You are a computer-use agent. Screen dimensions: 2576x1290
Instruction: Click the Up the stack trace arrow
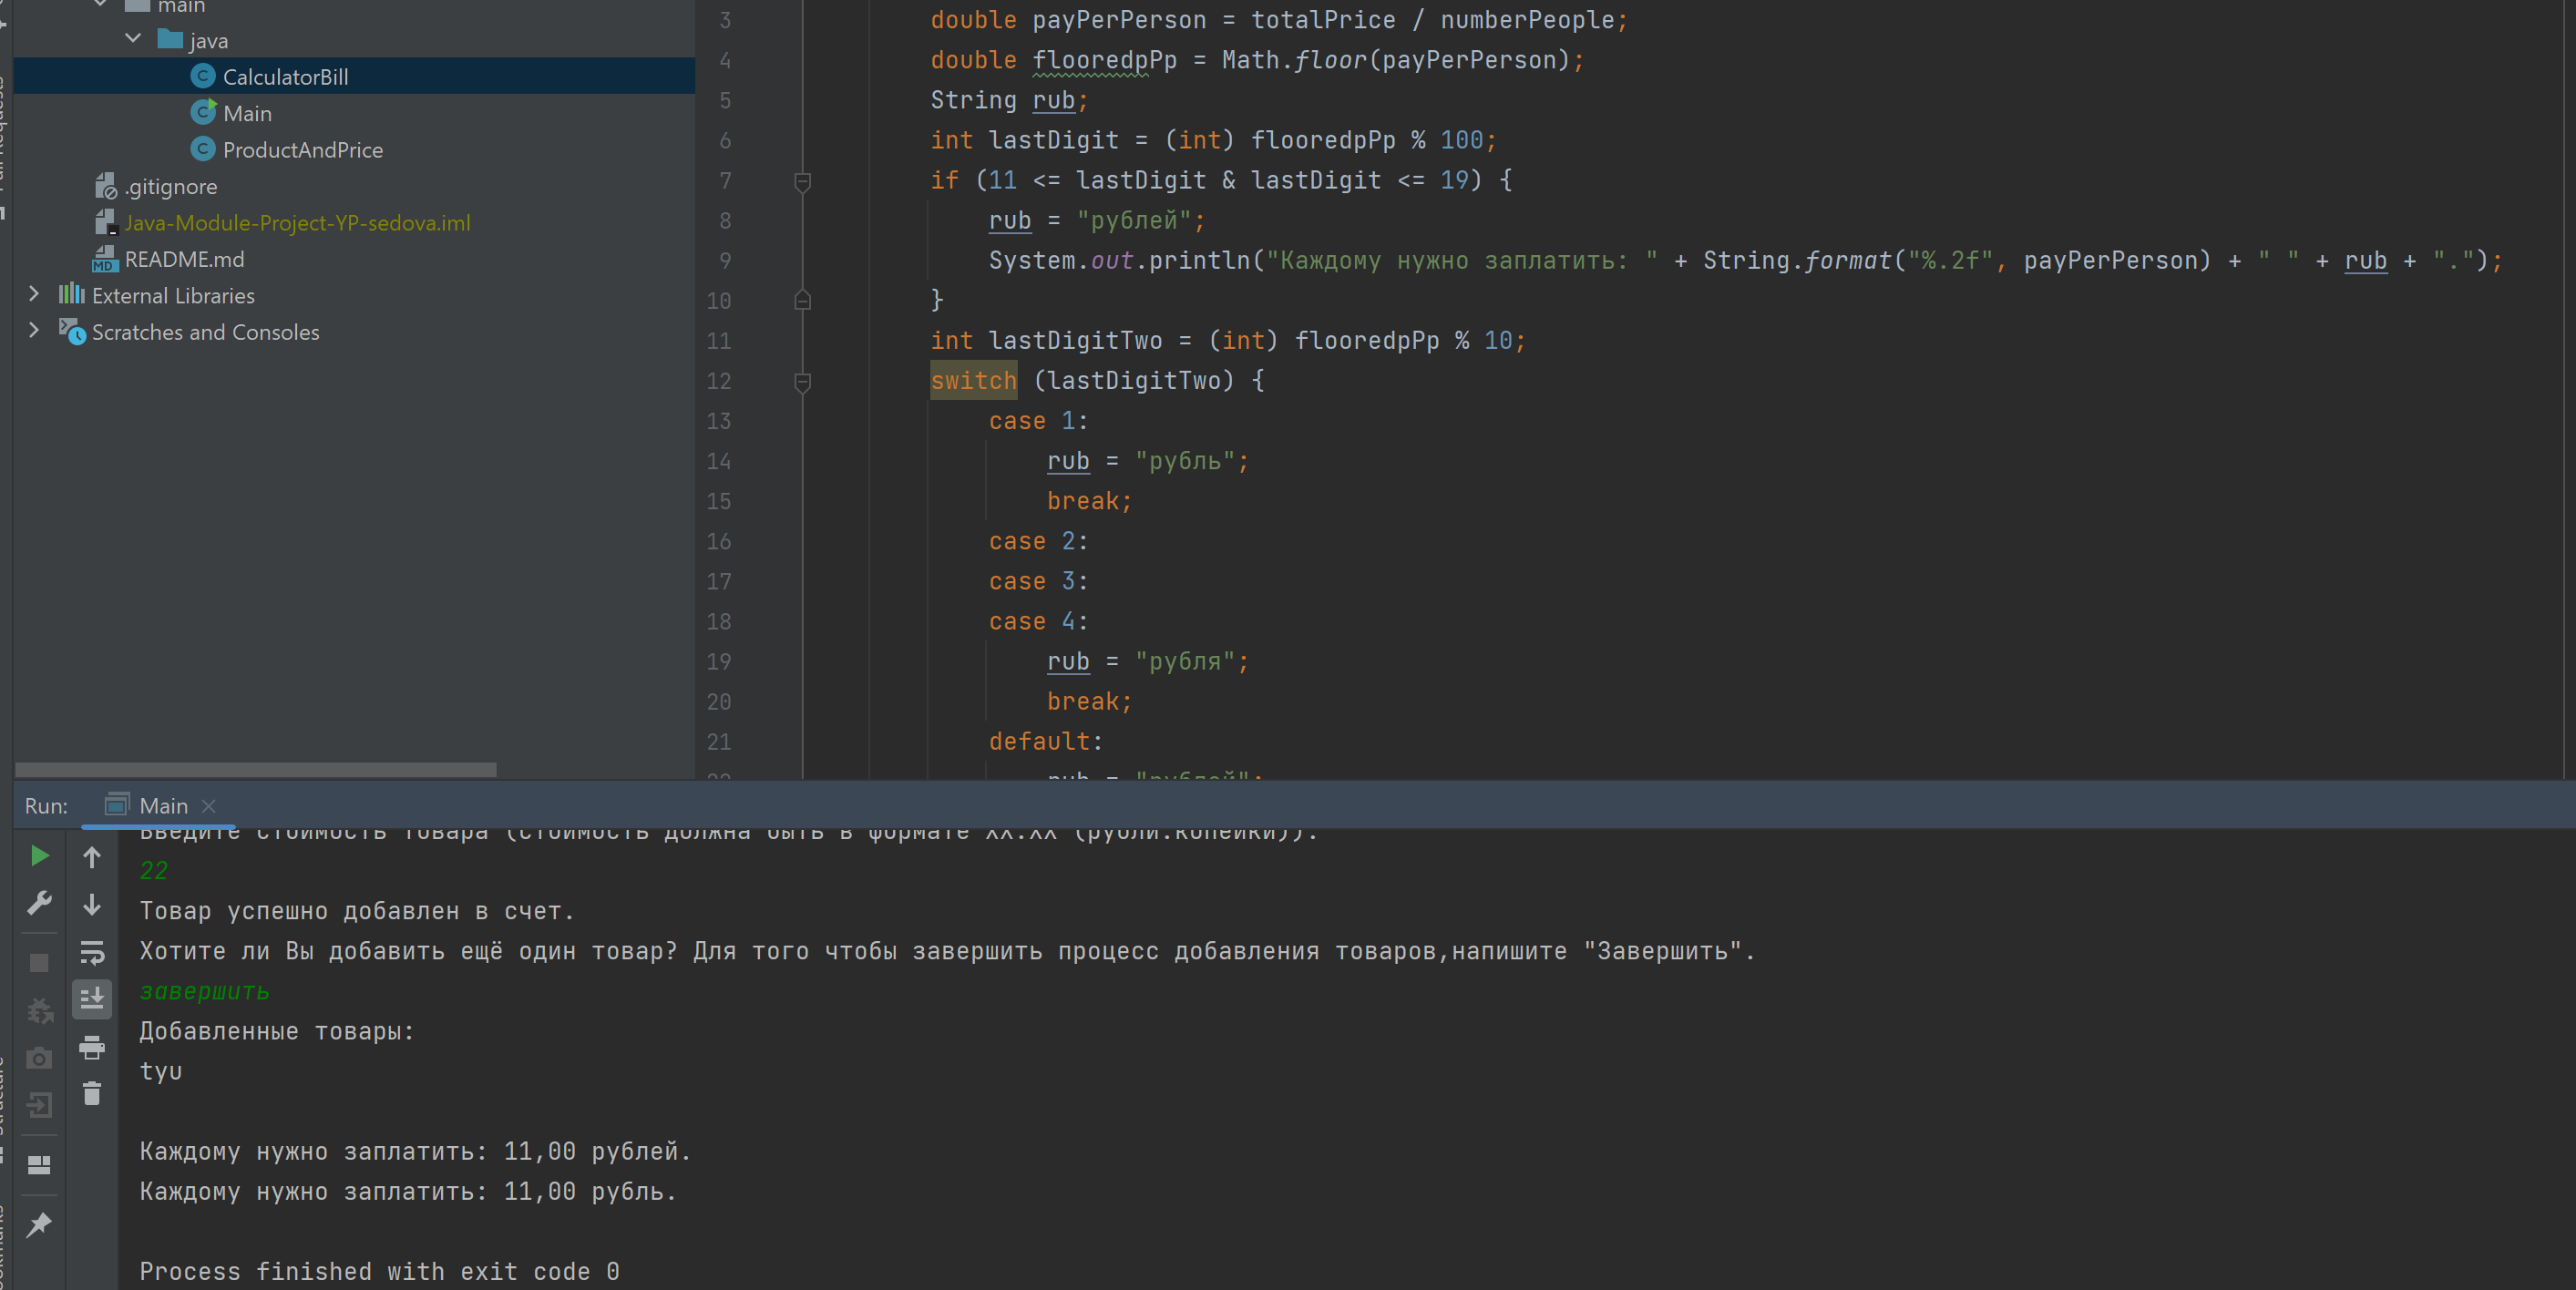point(92,857)
